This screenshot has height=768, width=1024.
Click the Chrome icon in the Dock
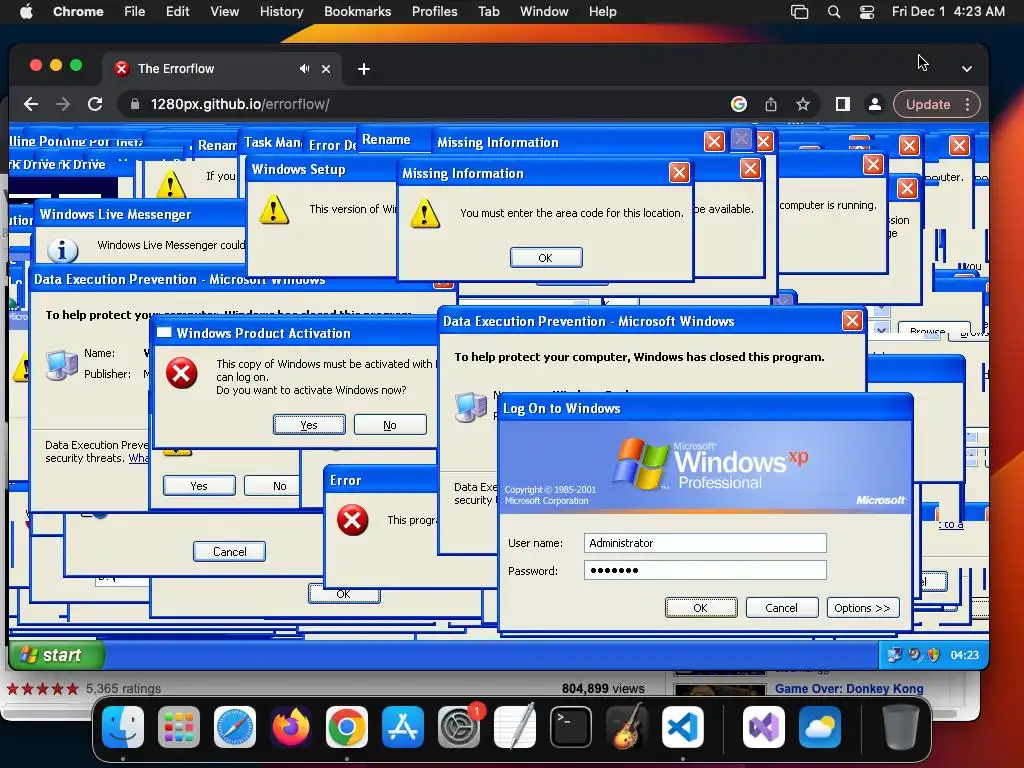[347, 727]
